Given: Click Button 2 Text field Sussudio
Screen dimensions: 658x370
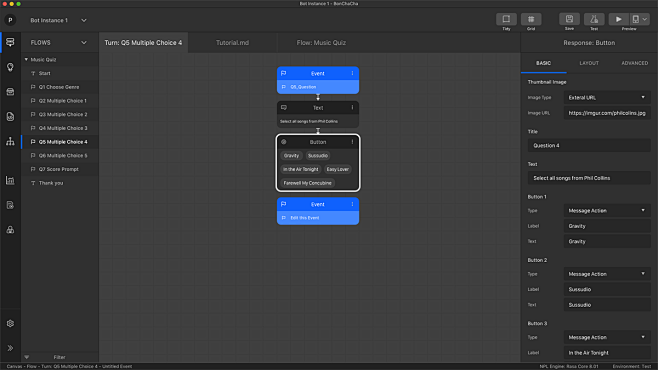Looking at the screenshot, I should click(607, 305).
